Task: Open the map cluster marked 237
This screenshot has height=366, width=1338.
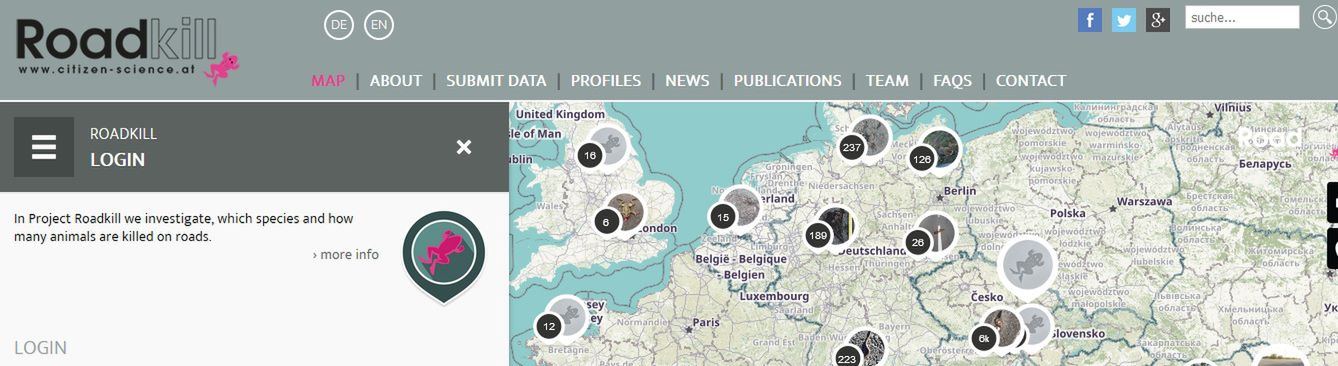Action: (x=852, y=148)
